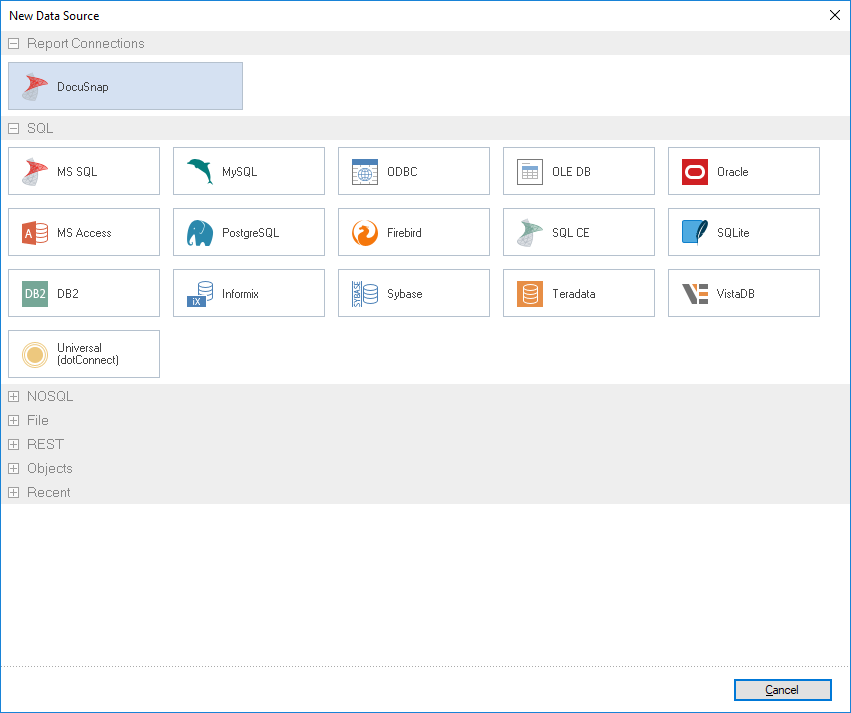Click the File header text

[x=38, y=421]
